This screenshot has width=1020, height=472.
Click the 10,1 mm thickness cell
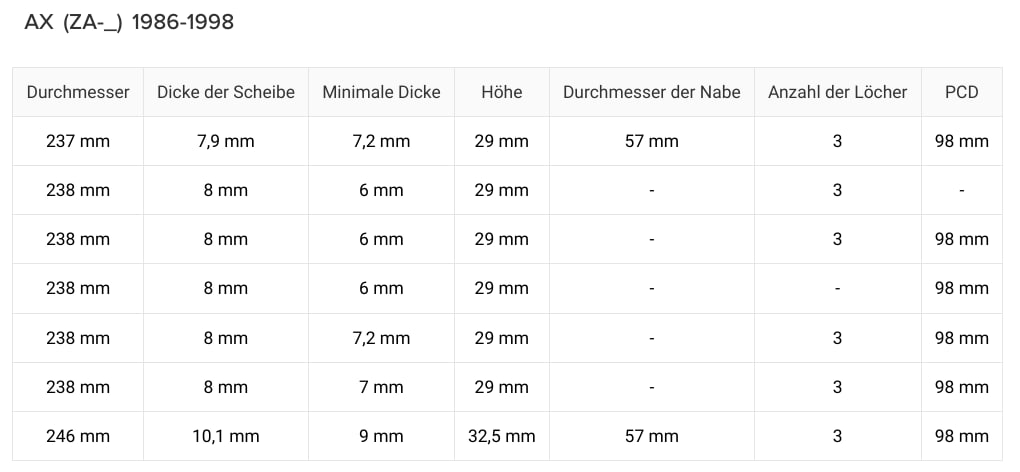tap(226, 436)
